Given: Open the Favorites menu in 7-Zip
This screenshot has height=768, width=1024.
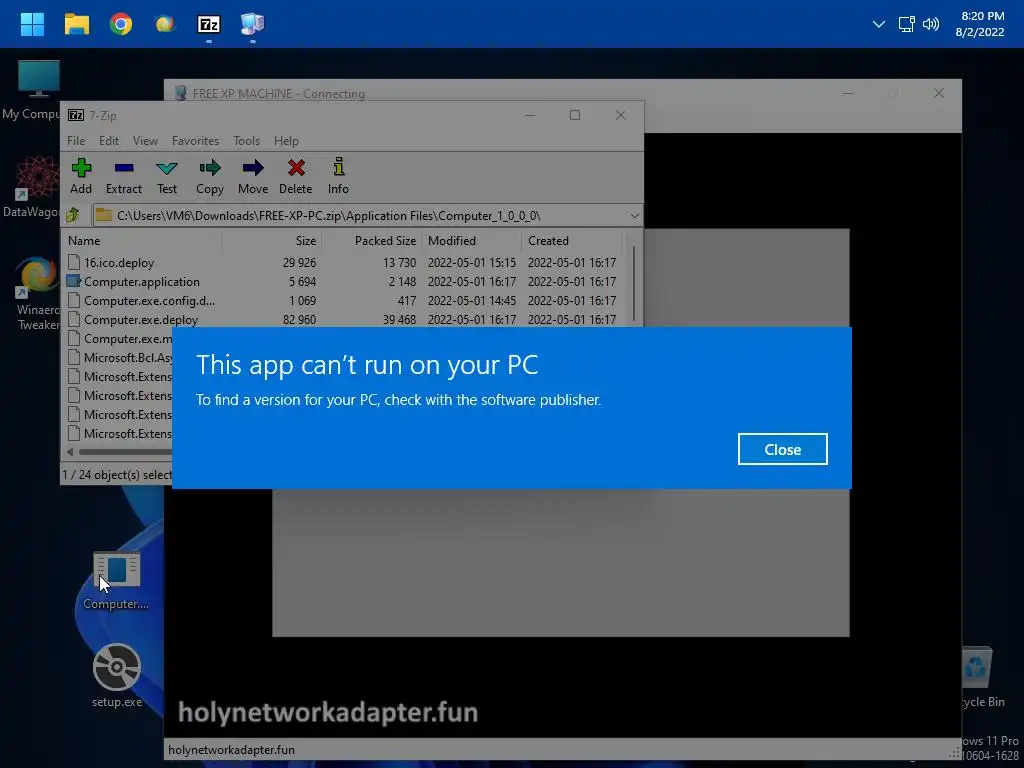Looking at the screenshot, I should tap(195, 140).
